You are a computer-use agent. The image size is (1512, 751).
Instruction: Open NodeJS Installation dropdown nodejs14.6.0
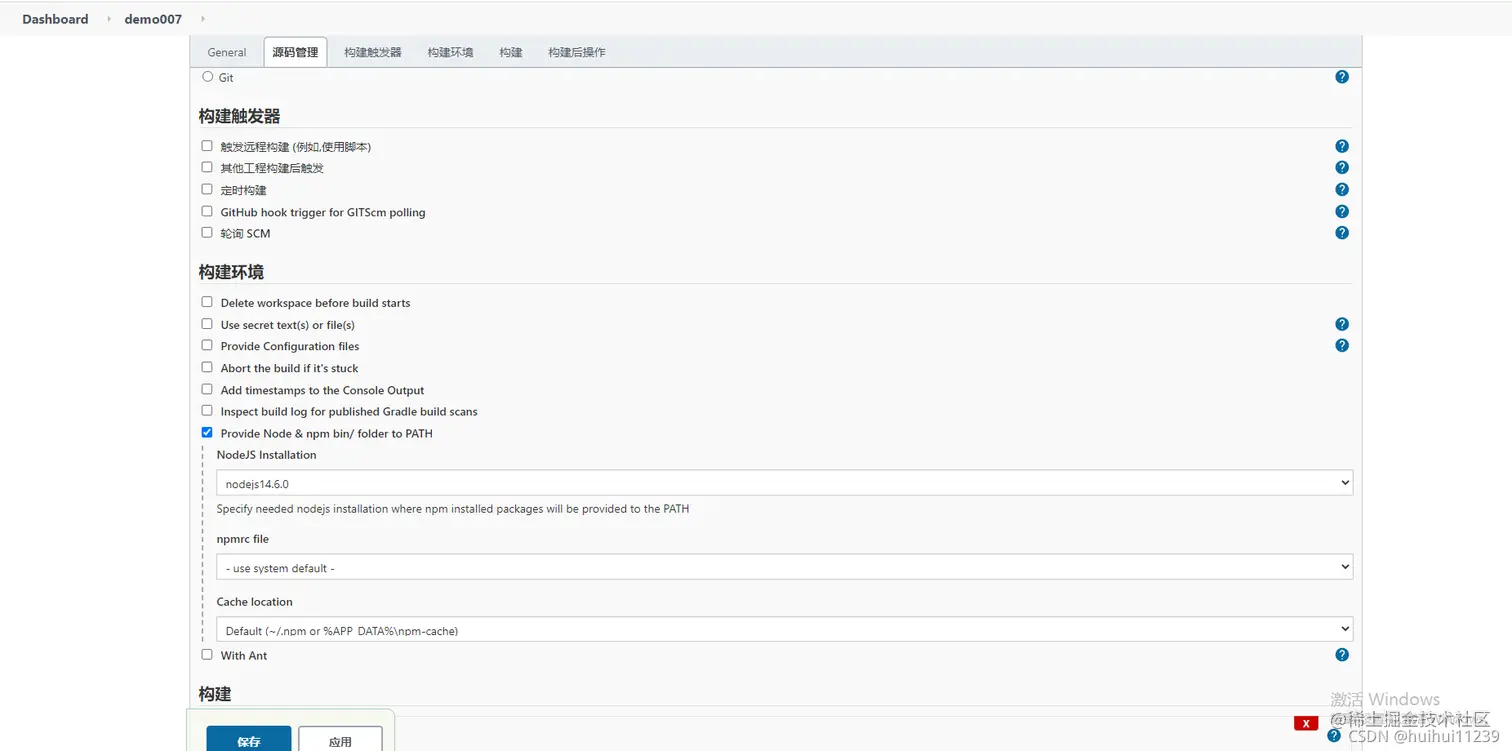coord(785,483)
